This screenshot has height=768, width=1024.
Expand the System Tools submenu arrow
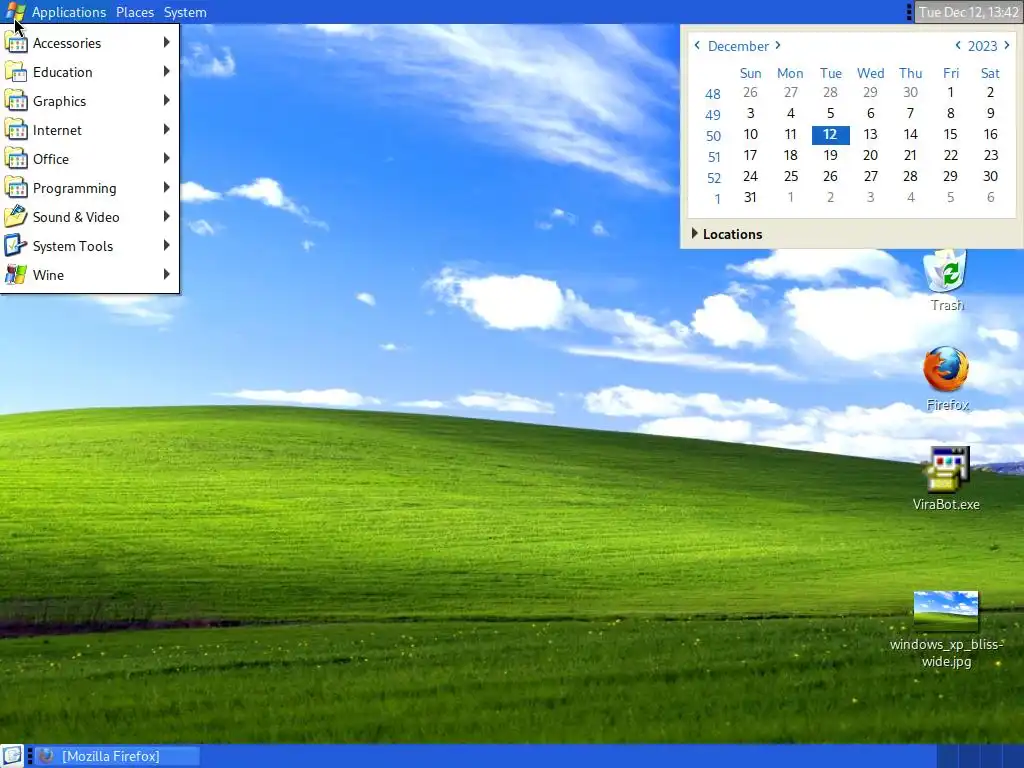tap(167, 246)
